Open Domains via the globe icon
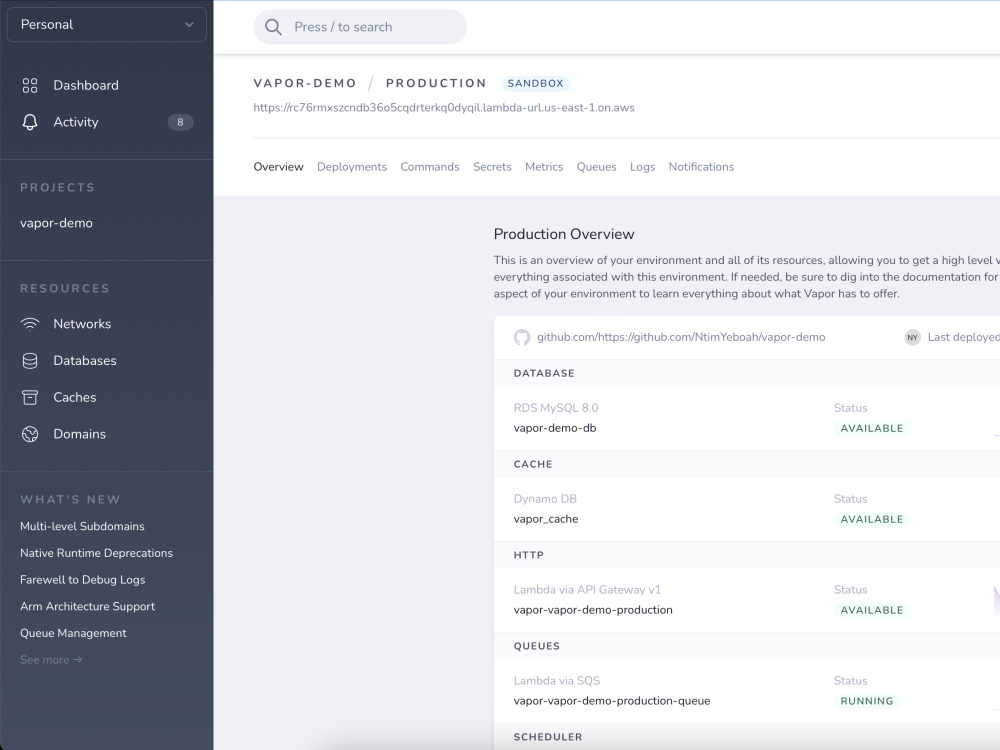This screenshot has height=750, width=1000. 30,433
